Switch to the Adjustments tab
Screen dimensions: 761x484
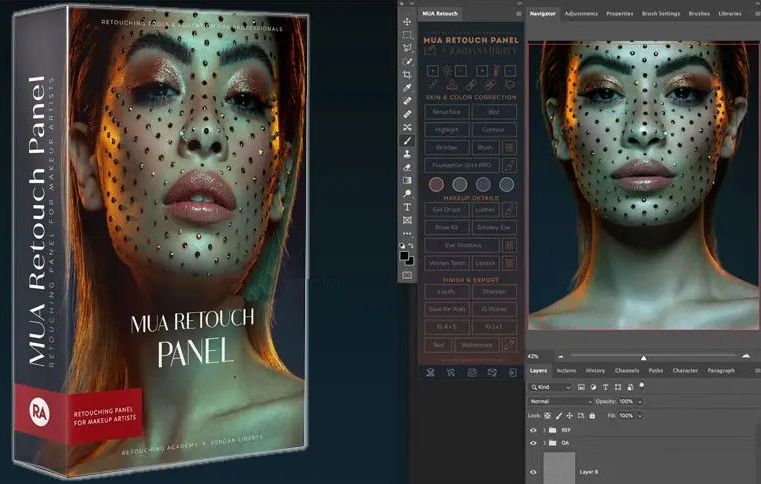point(581,14)
